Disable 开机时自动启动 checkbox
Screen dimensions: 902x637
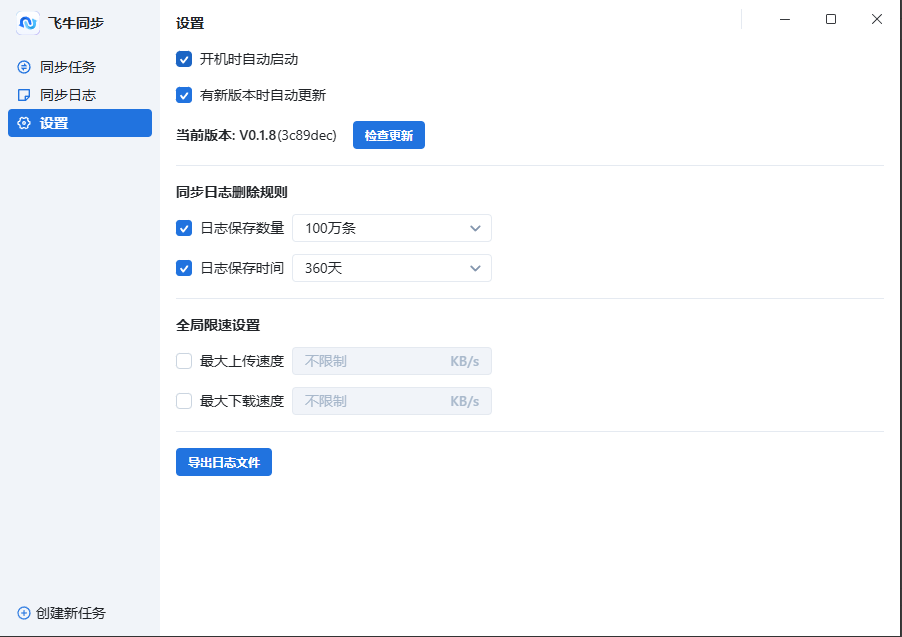point(184,59)
